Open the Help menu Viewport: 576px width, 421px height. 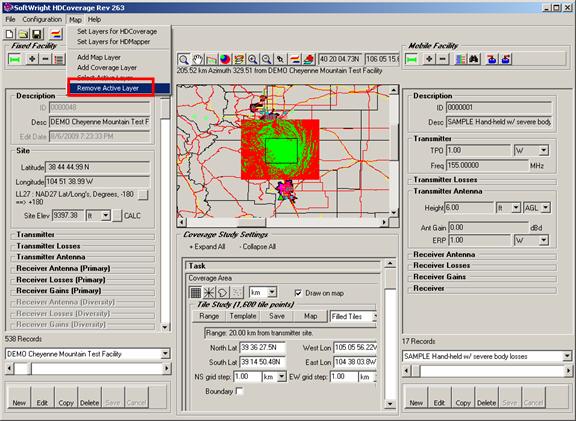click(x=94, y=19)
